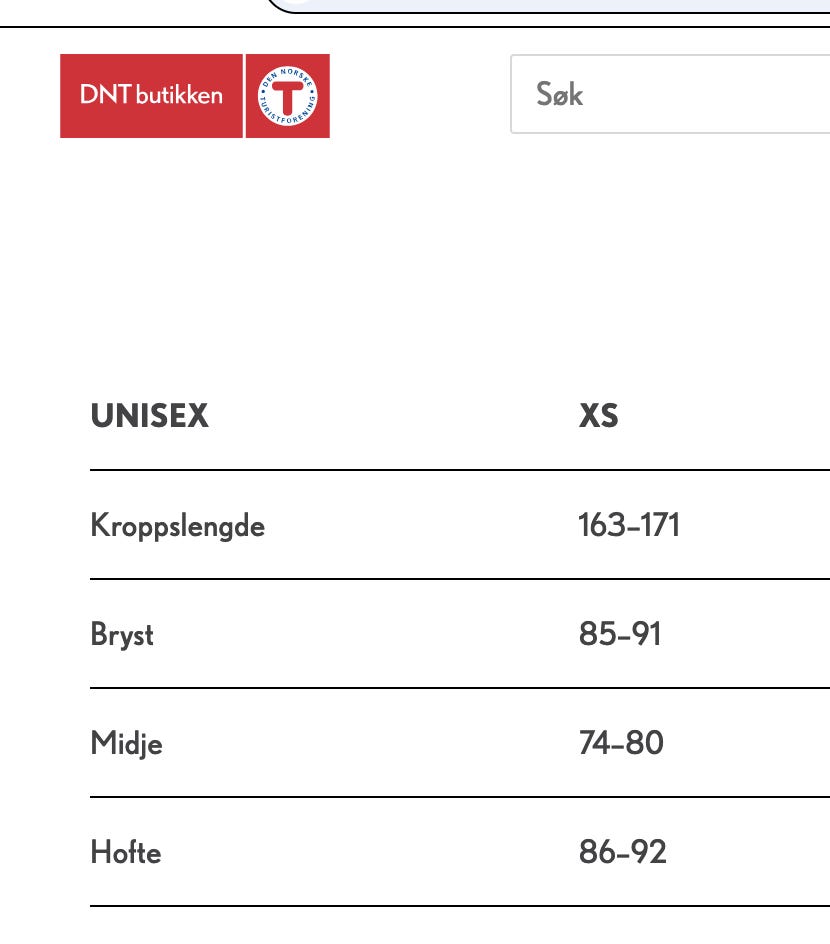This screenshot has height=944, width=830.
Task: Select the Hofte row label
Action: click(126, 852)
